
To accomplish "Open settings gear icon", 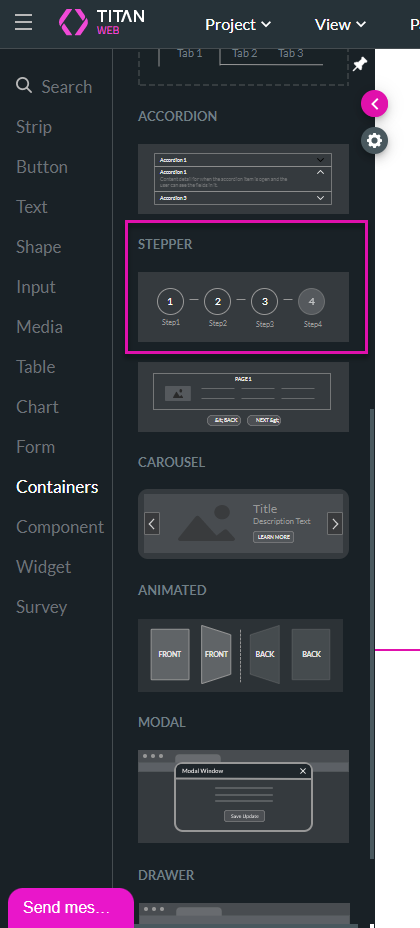I will click(374, 140).
